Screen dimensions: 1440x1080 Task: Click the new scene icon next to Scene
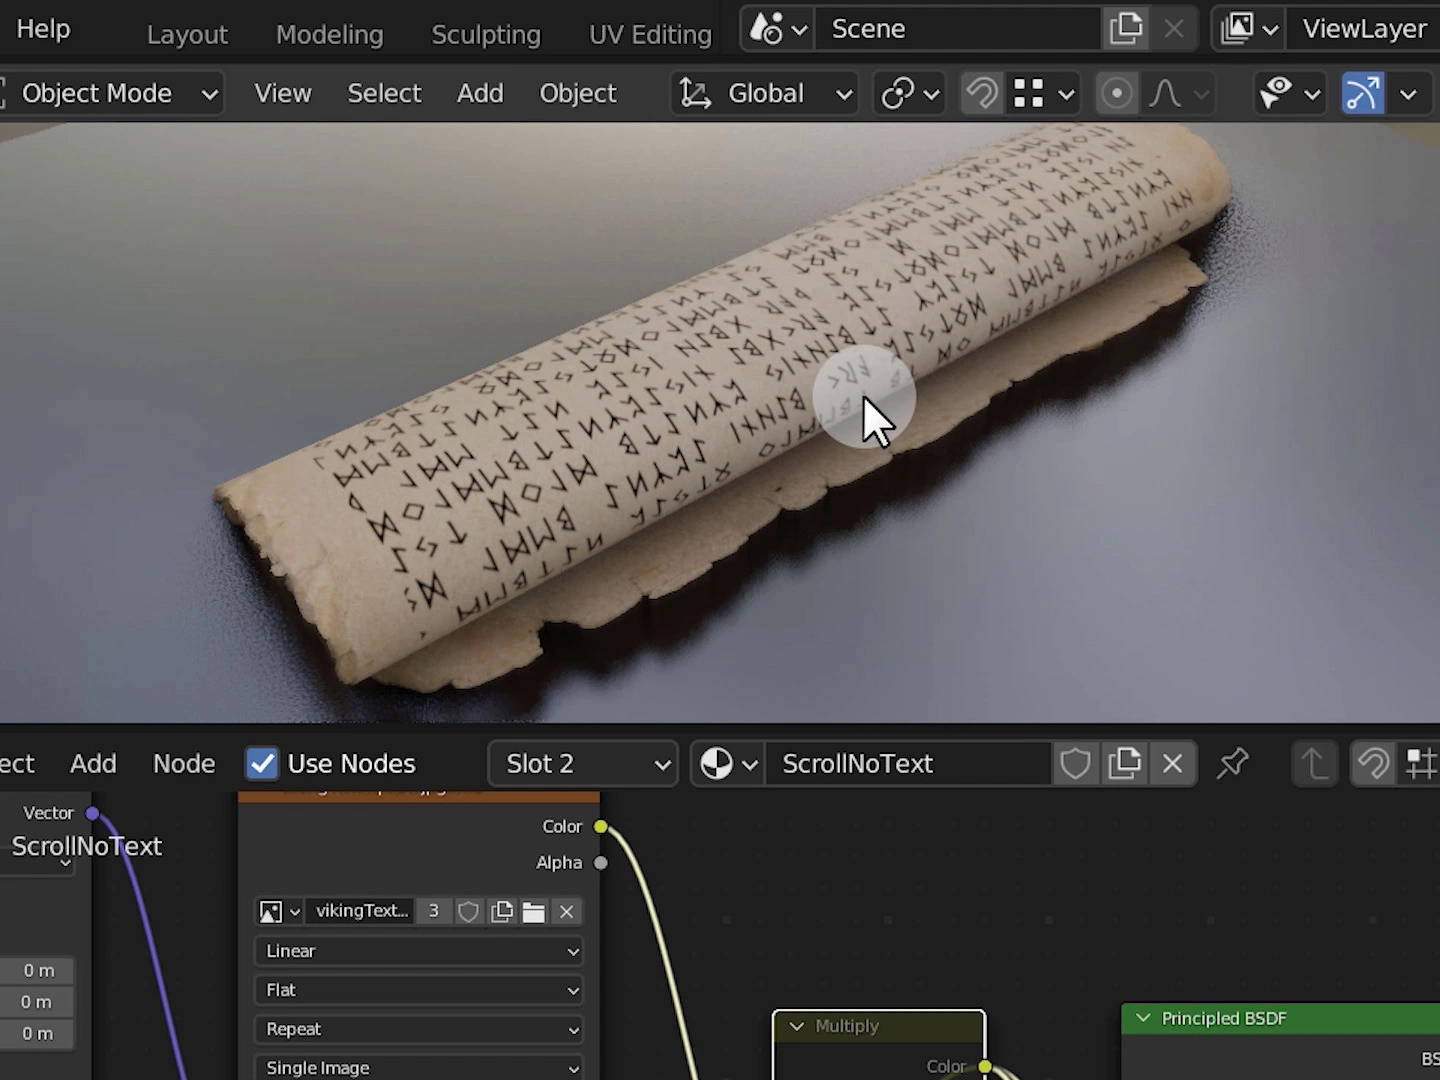coord(1125,29)
